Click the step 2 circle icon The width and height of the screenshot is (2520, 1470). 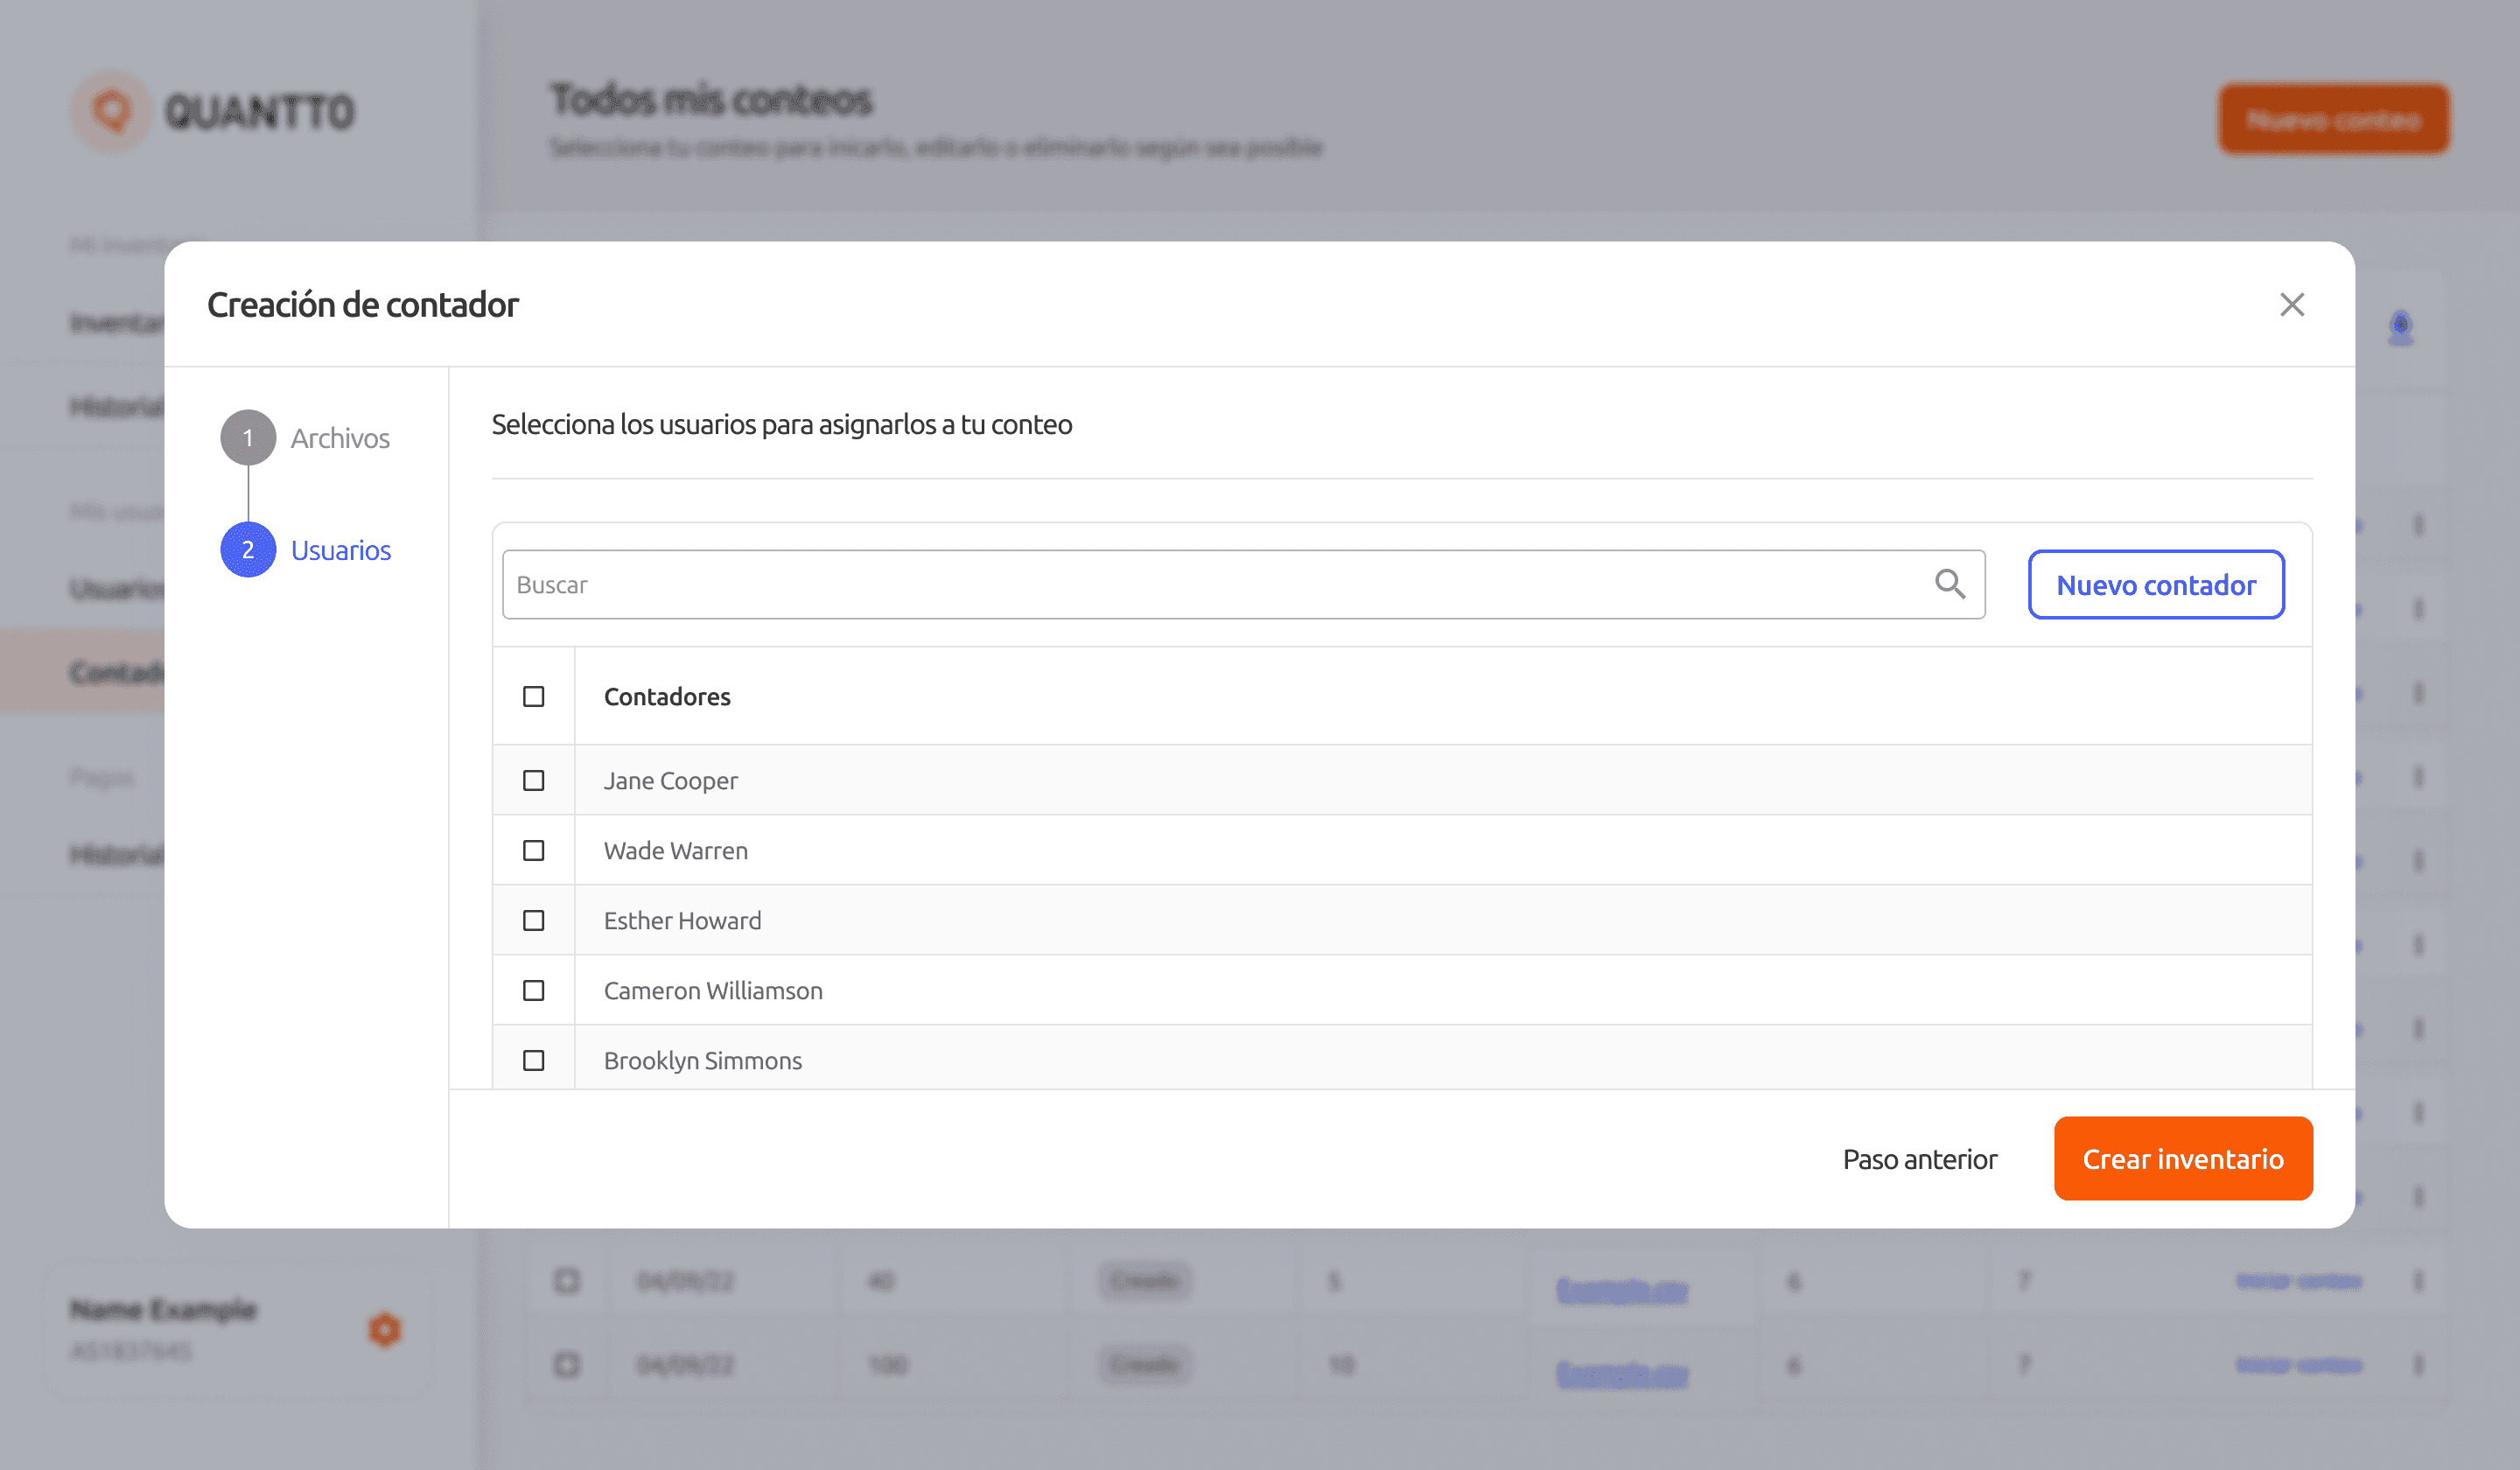pyautogui.click(x=248, y=550)
